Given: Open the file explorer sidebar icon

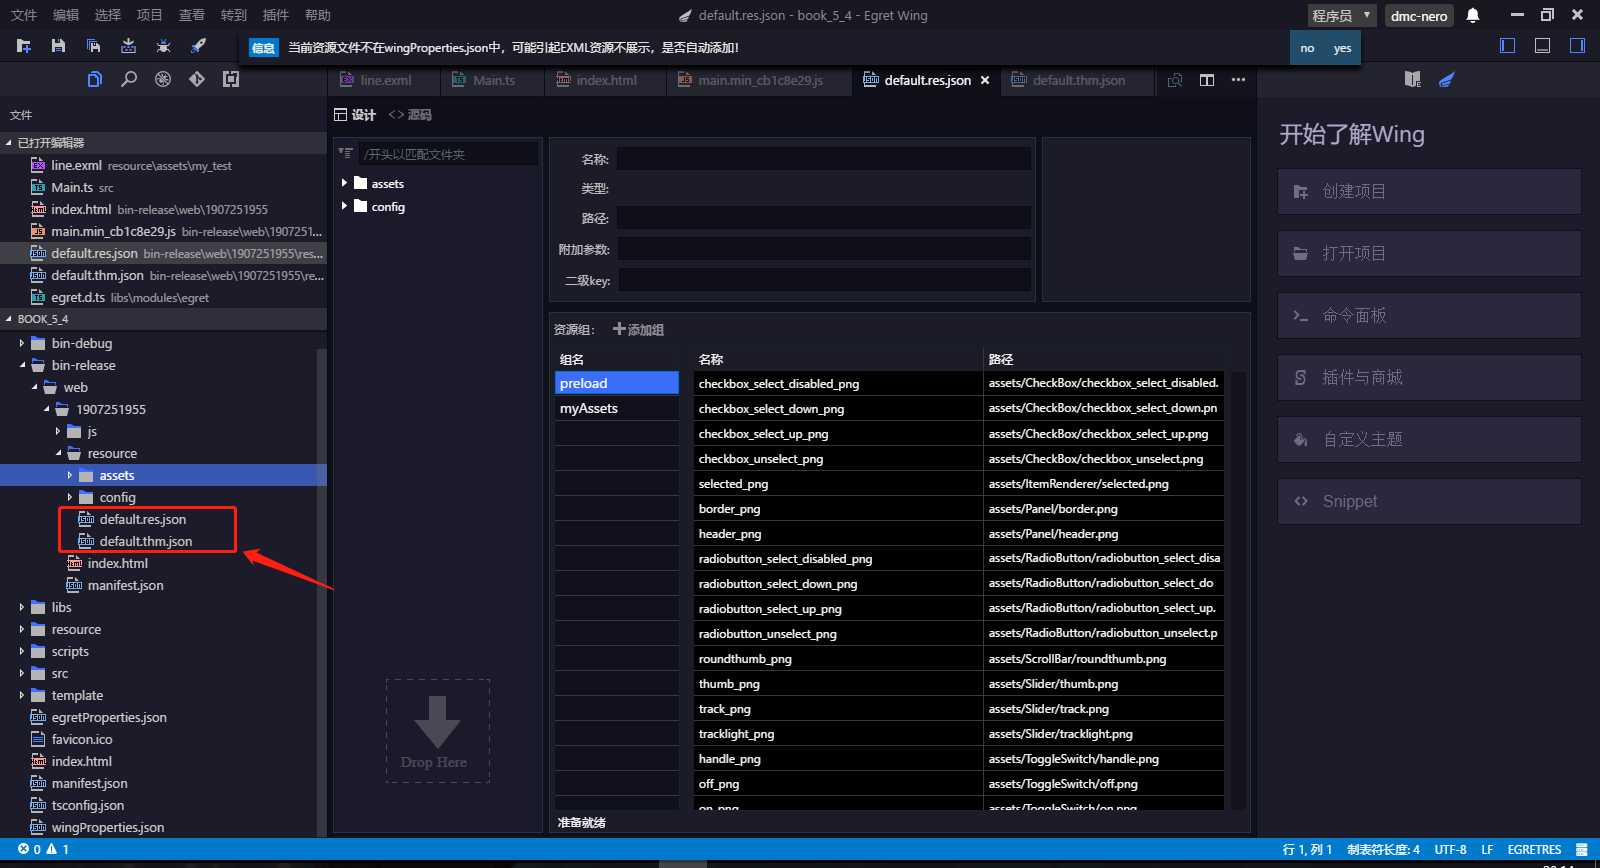Looking at the screenshot, I should click(x=95, y=79).
